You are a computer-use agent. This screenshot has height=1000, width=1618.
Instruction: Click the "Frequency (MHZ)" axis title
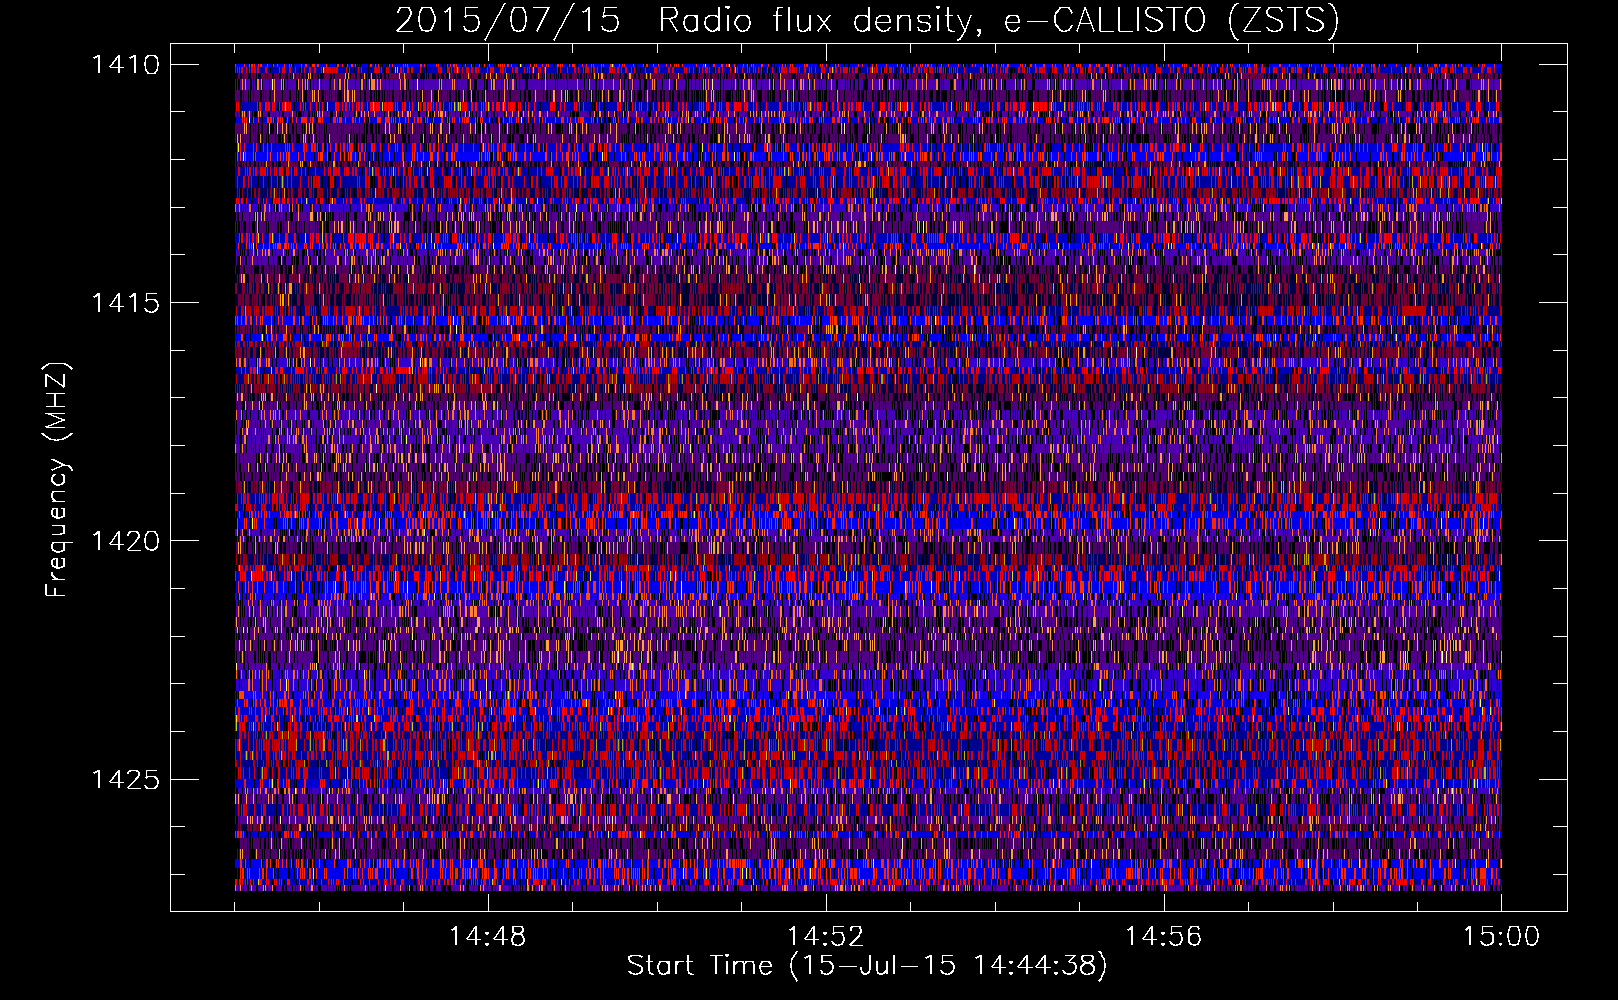point(57,480)
